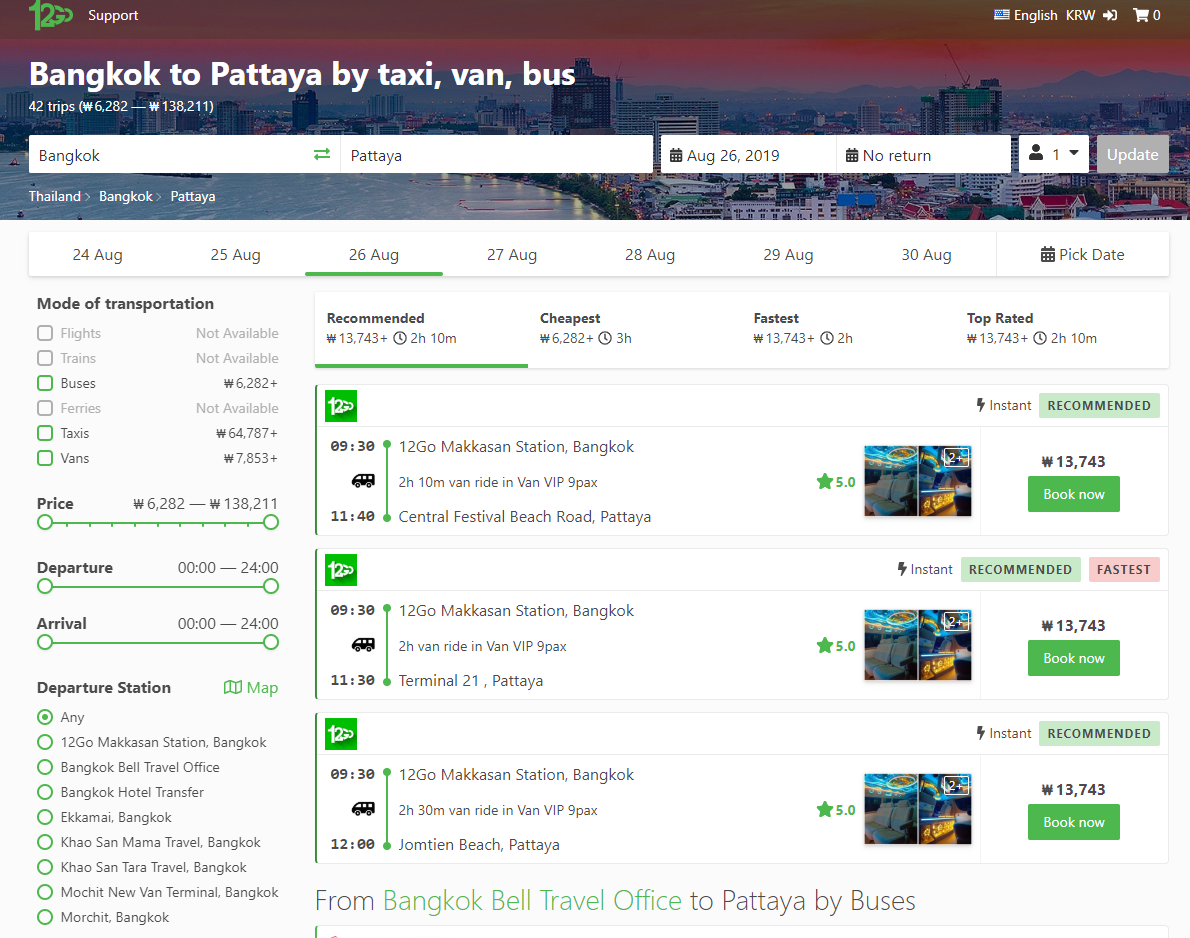Switch to 30 Aug date tab
This screenshot has height=938, width=1190.
[927, 255]
